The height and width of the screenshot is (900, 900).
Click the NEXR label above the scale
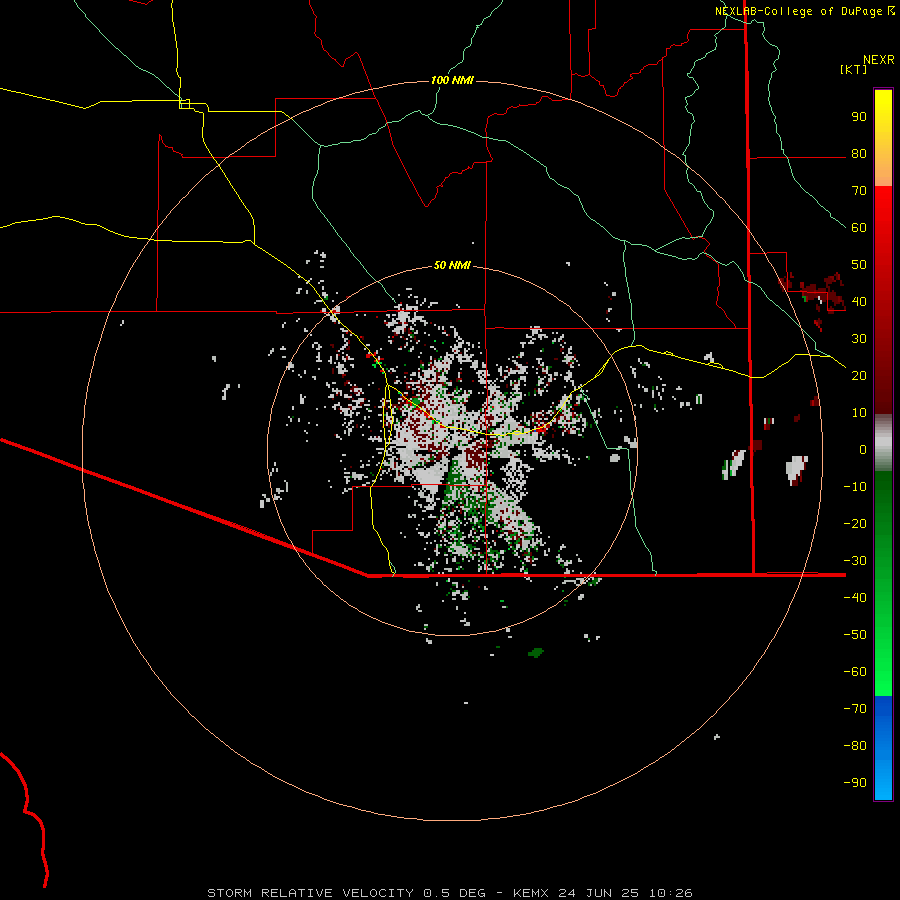tap(879, 60)
